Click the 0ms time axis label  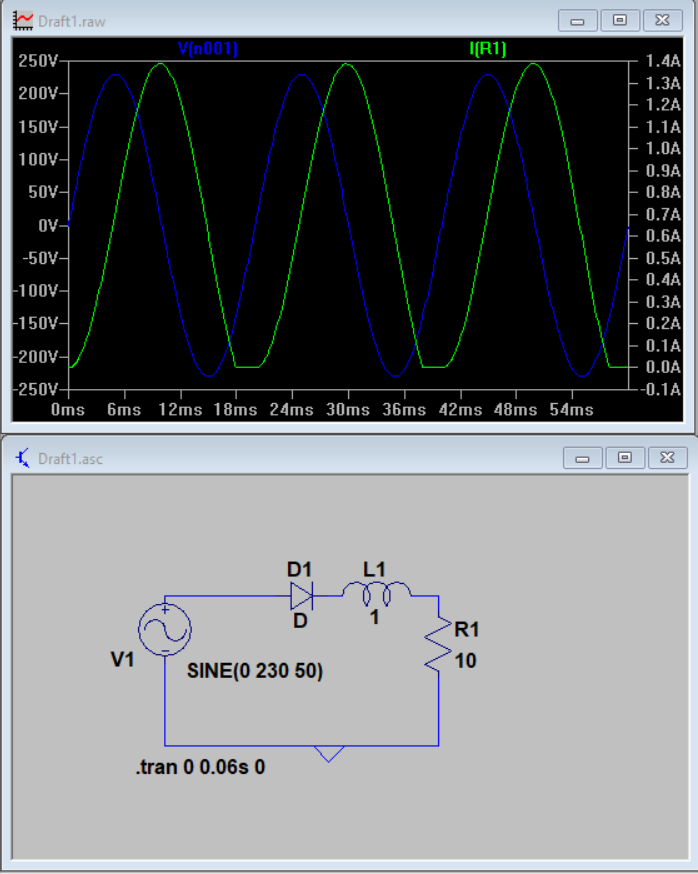pyautogui.click(x=68, y=410)
